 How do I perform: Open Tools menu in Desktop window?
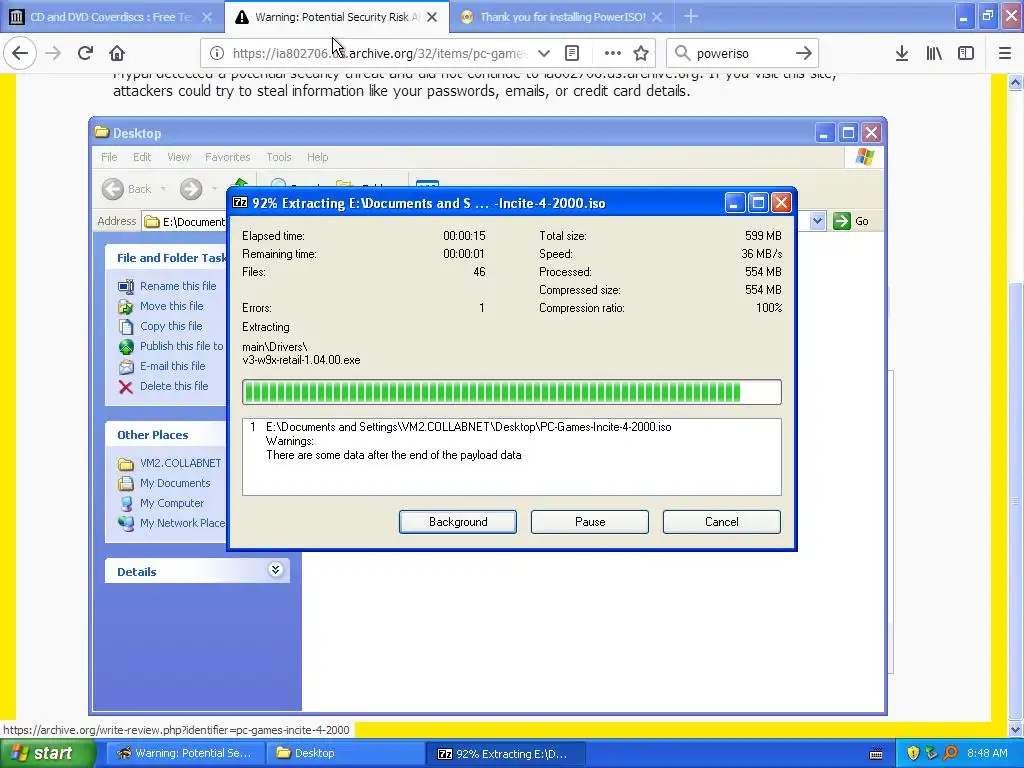278,157
